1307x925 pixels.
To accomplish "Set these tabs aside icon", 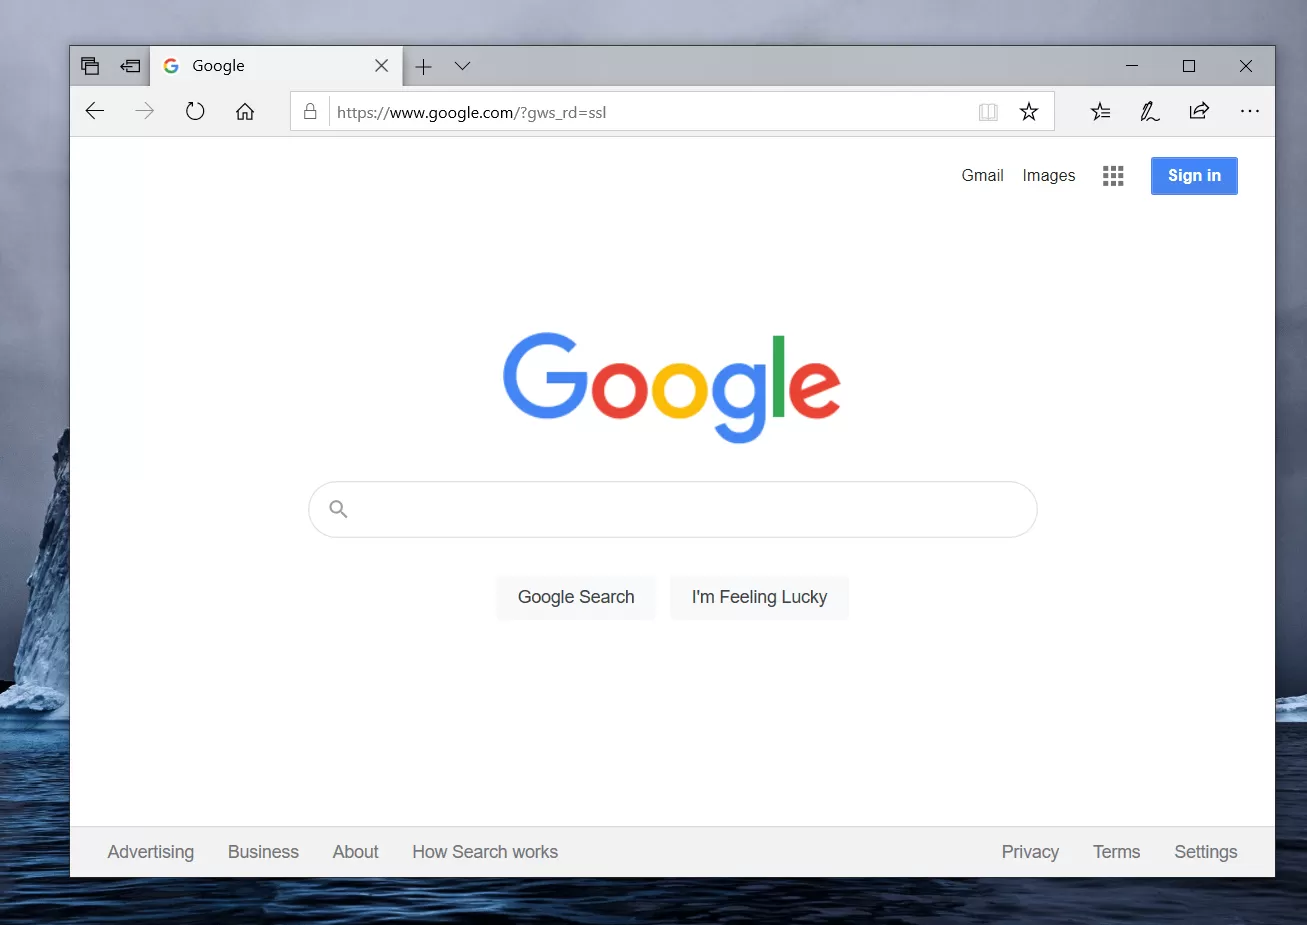I will (130, 66).
